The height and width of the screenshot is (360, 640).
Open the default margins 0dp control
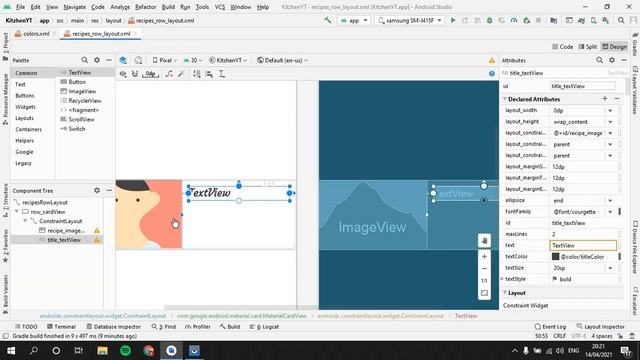(x=151, y=74)
